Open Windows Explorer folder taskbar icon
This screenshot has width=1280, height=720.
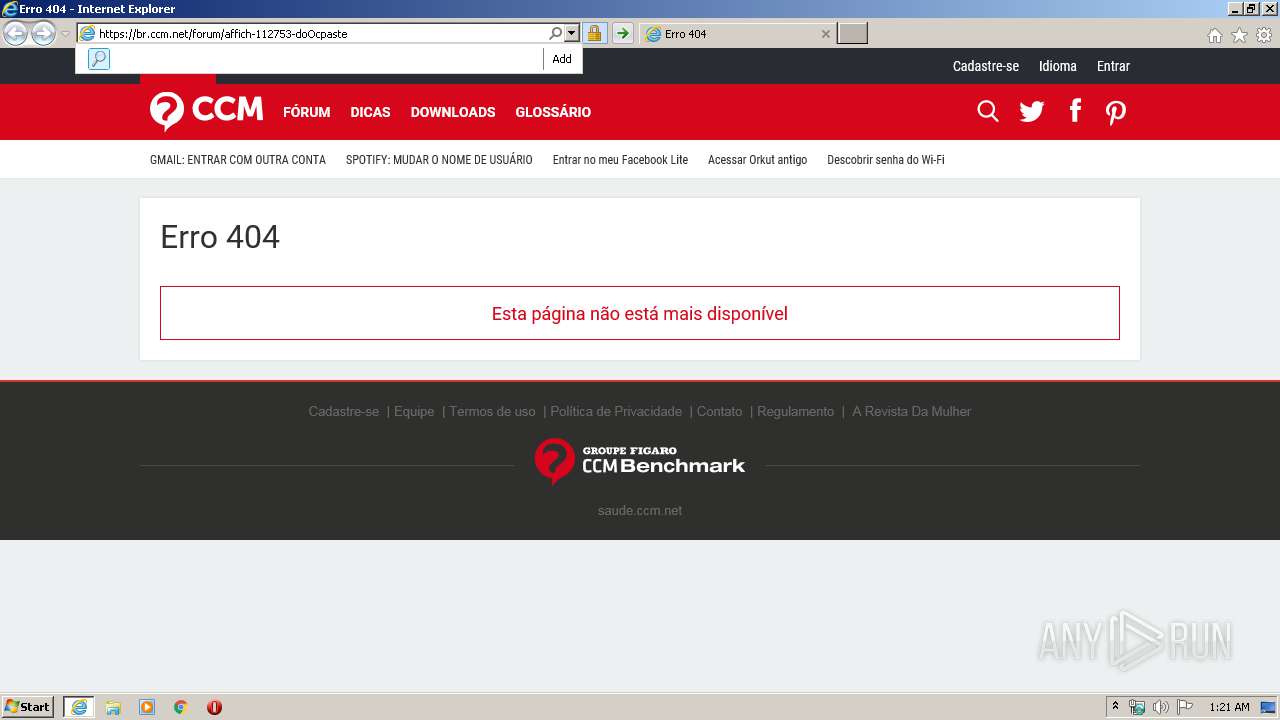pos(113,707)
